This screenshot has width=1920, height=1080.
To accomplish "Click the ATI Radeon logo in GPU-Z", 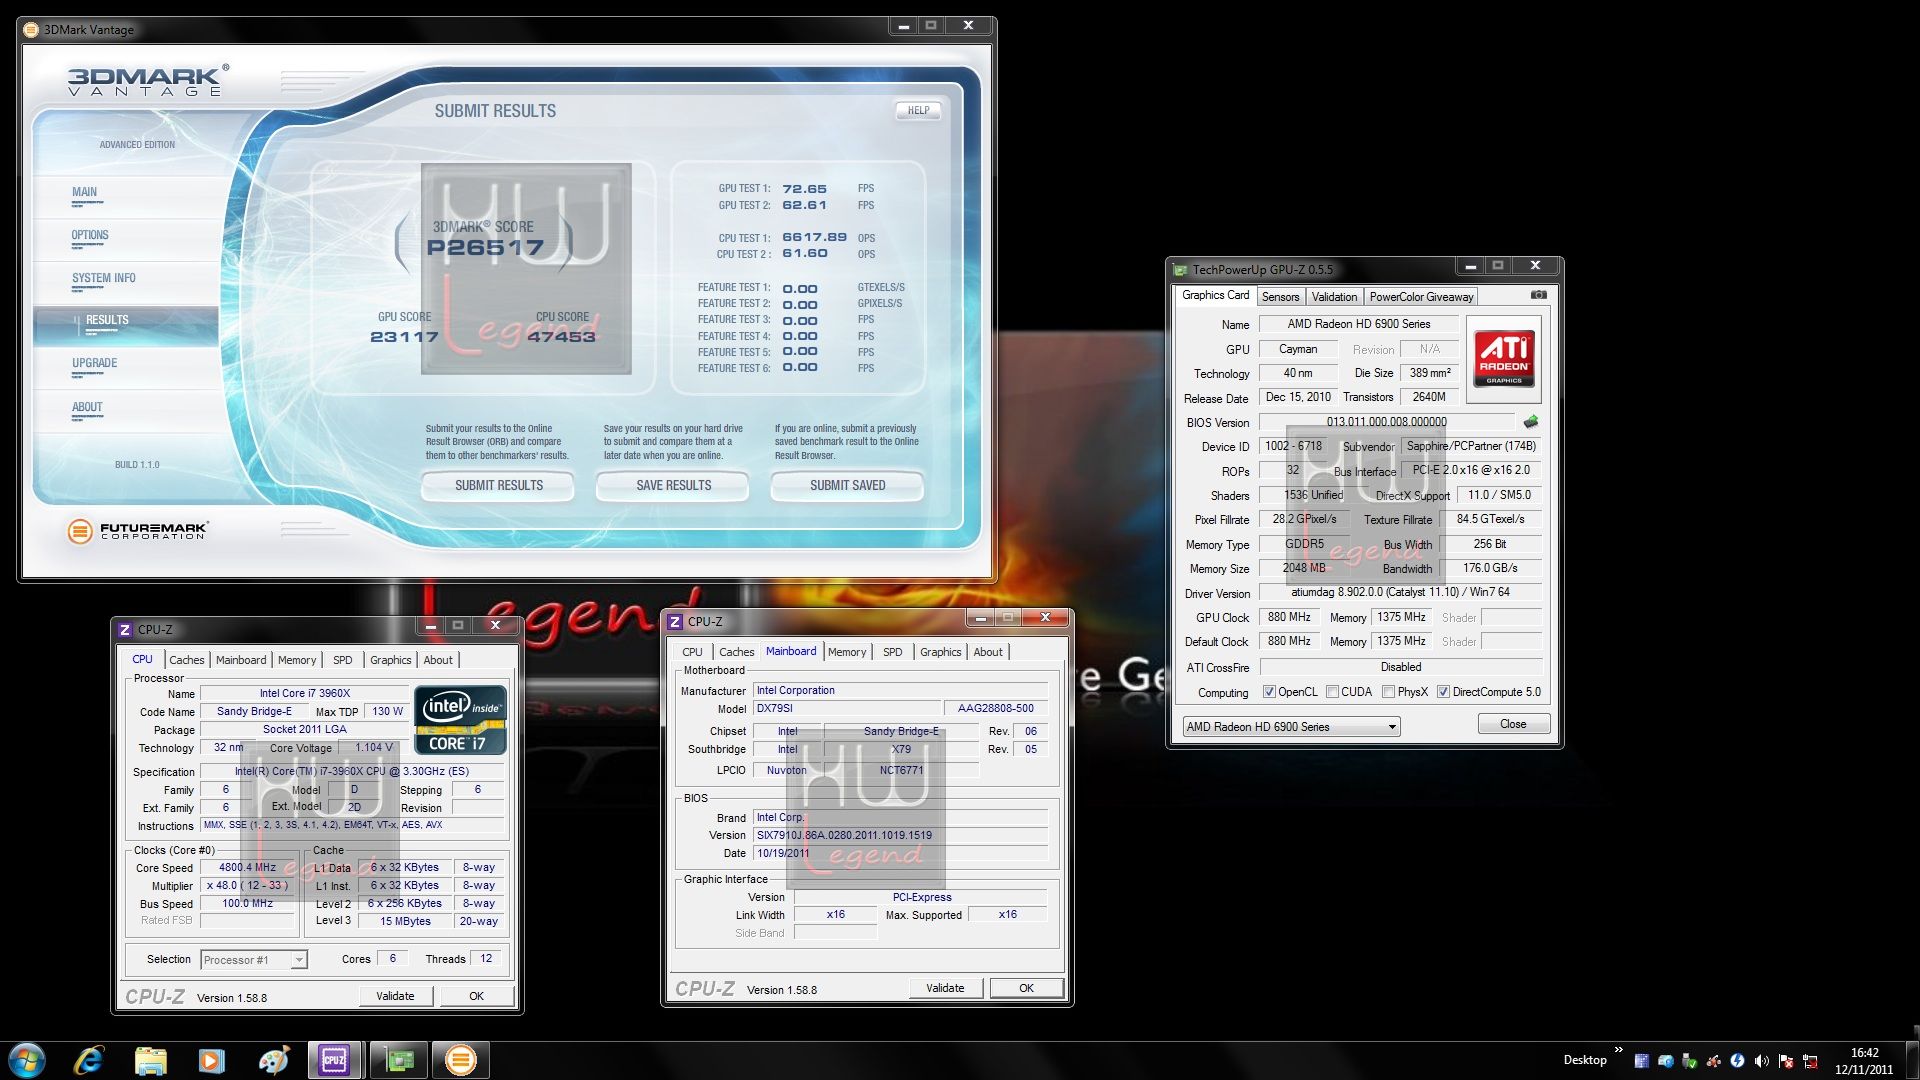I will [1504, 358].
